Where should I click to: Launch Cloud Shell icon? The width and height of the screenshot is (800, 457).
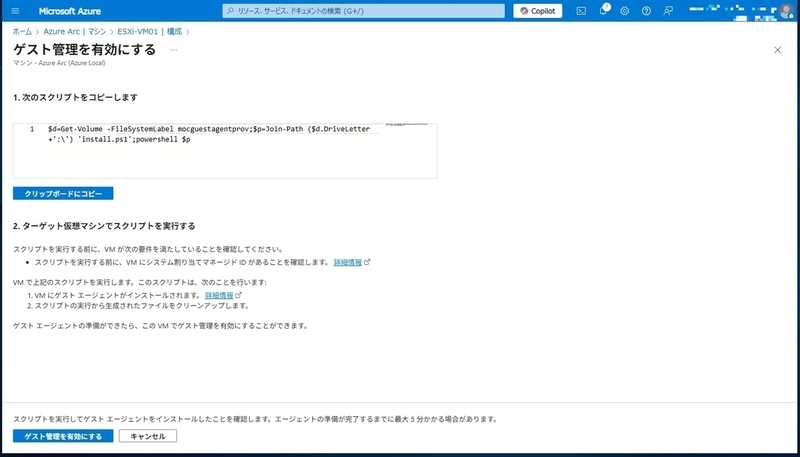pos(581,11)
